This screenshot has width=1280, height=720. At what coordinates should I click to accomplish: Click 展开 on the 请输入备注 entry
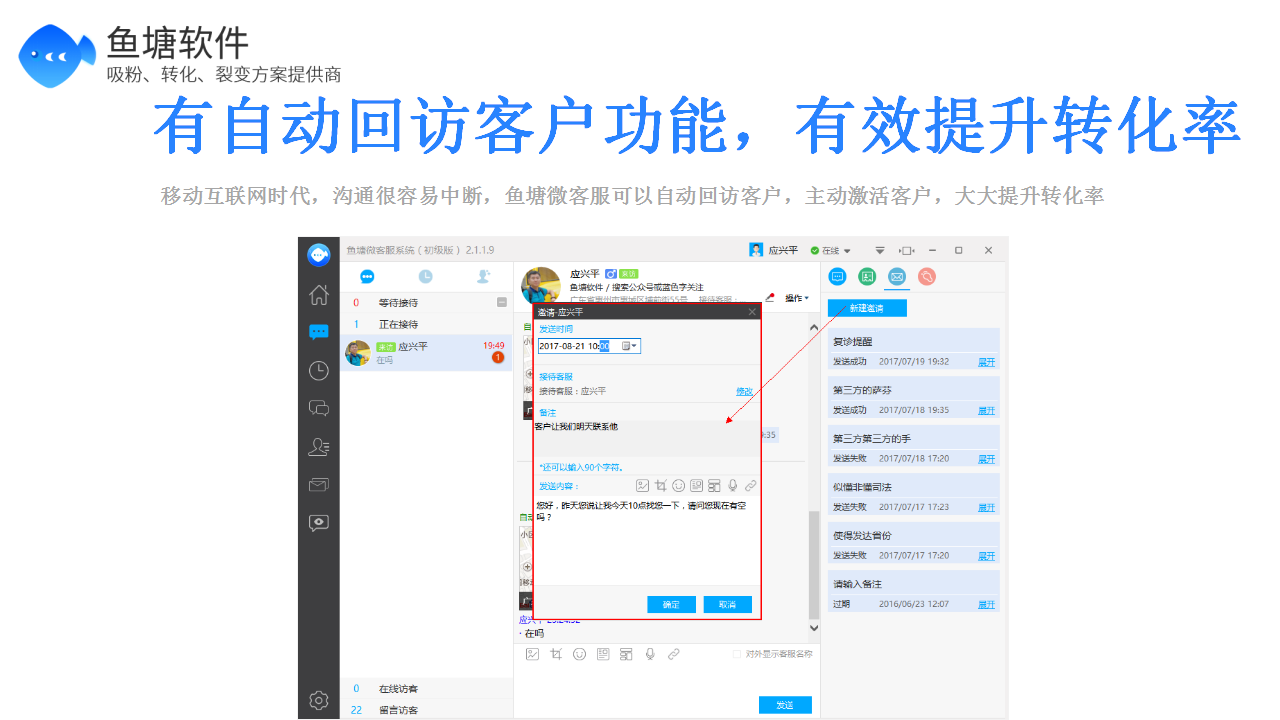[986, 604]
